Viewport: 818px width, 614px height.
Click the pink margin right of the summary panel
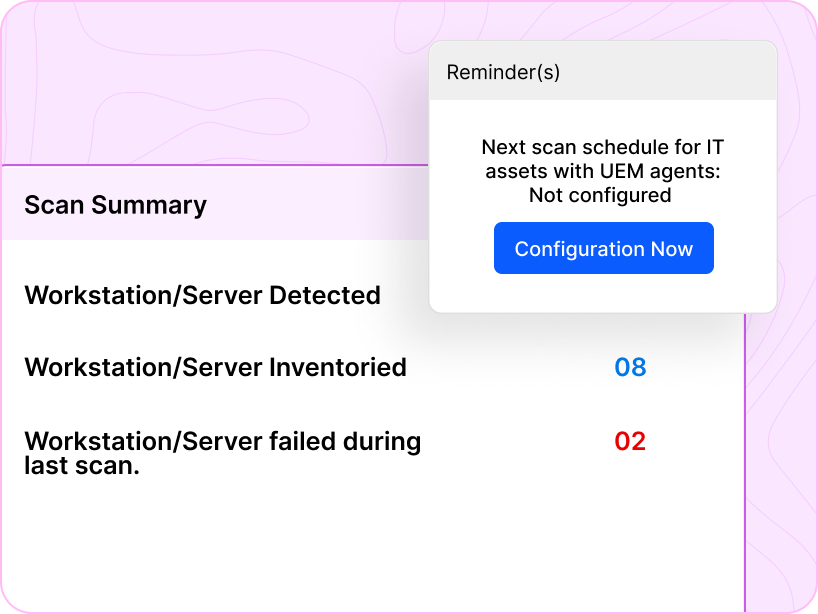tap(780, 450)
